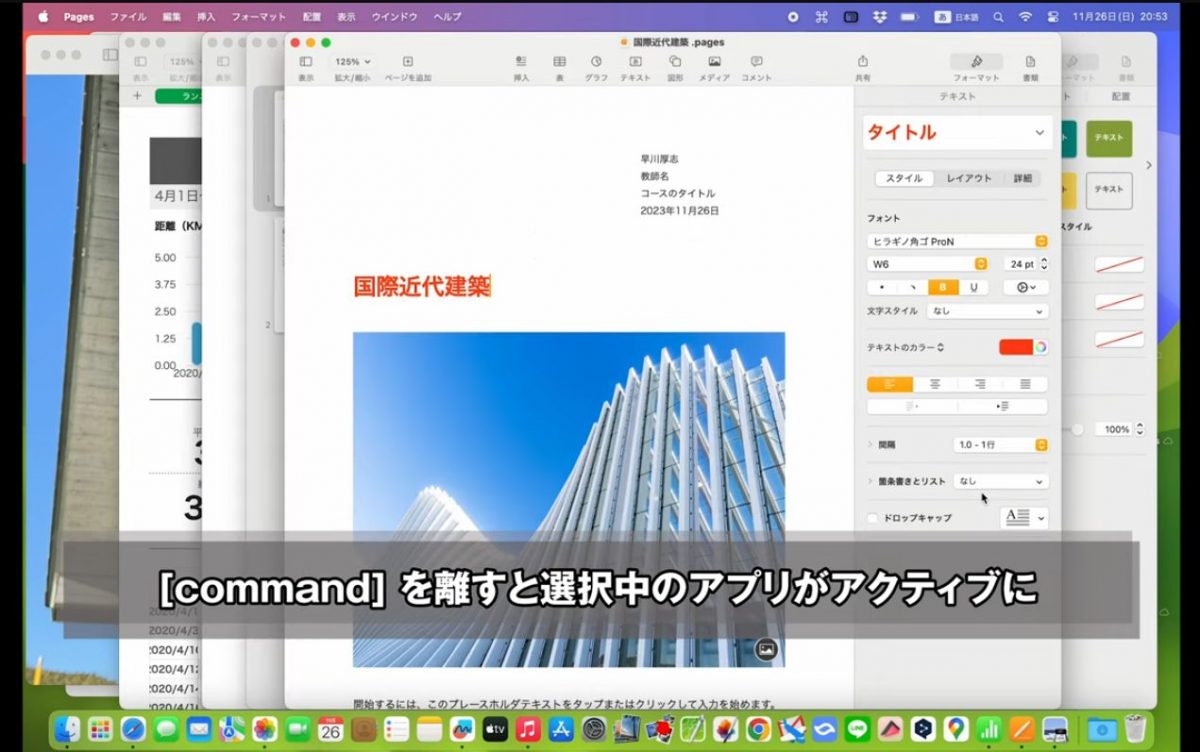The image size is (1200, 752).
Task: Open the color wheel next to text color
Action: (1041, 347)
